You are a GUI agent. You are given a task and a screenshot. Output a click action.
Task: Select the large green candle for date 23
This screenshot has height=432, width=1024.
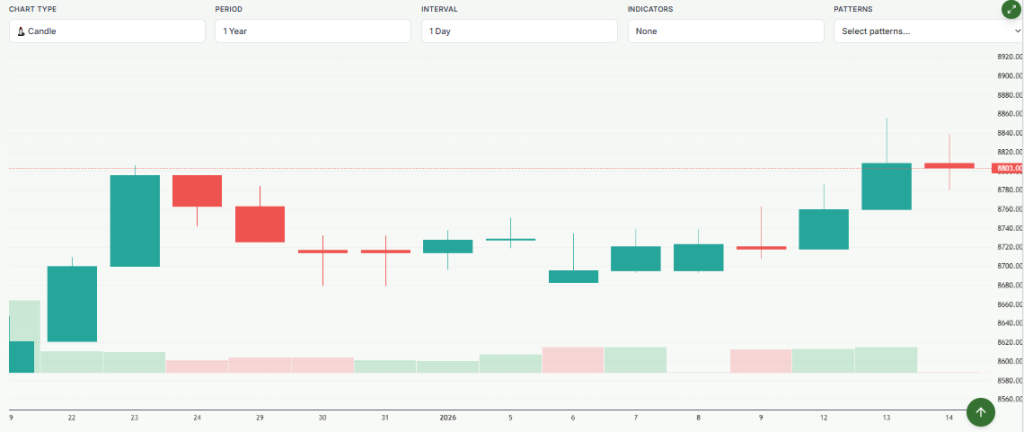coord(135,221)
